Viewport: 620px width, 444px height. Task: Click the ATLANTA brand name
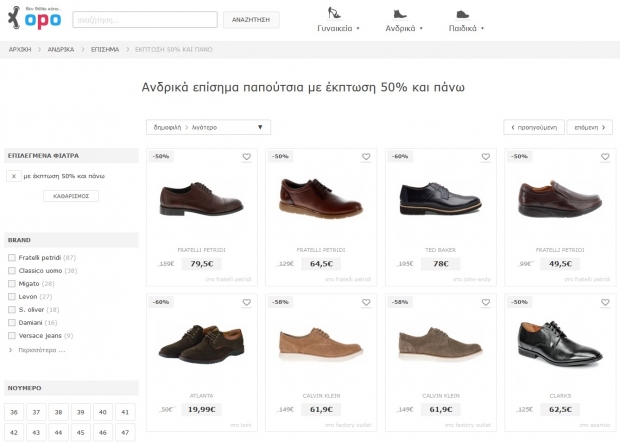tap(201, 395)
